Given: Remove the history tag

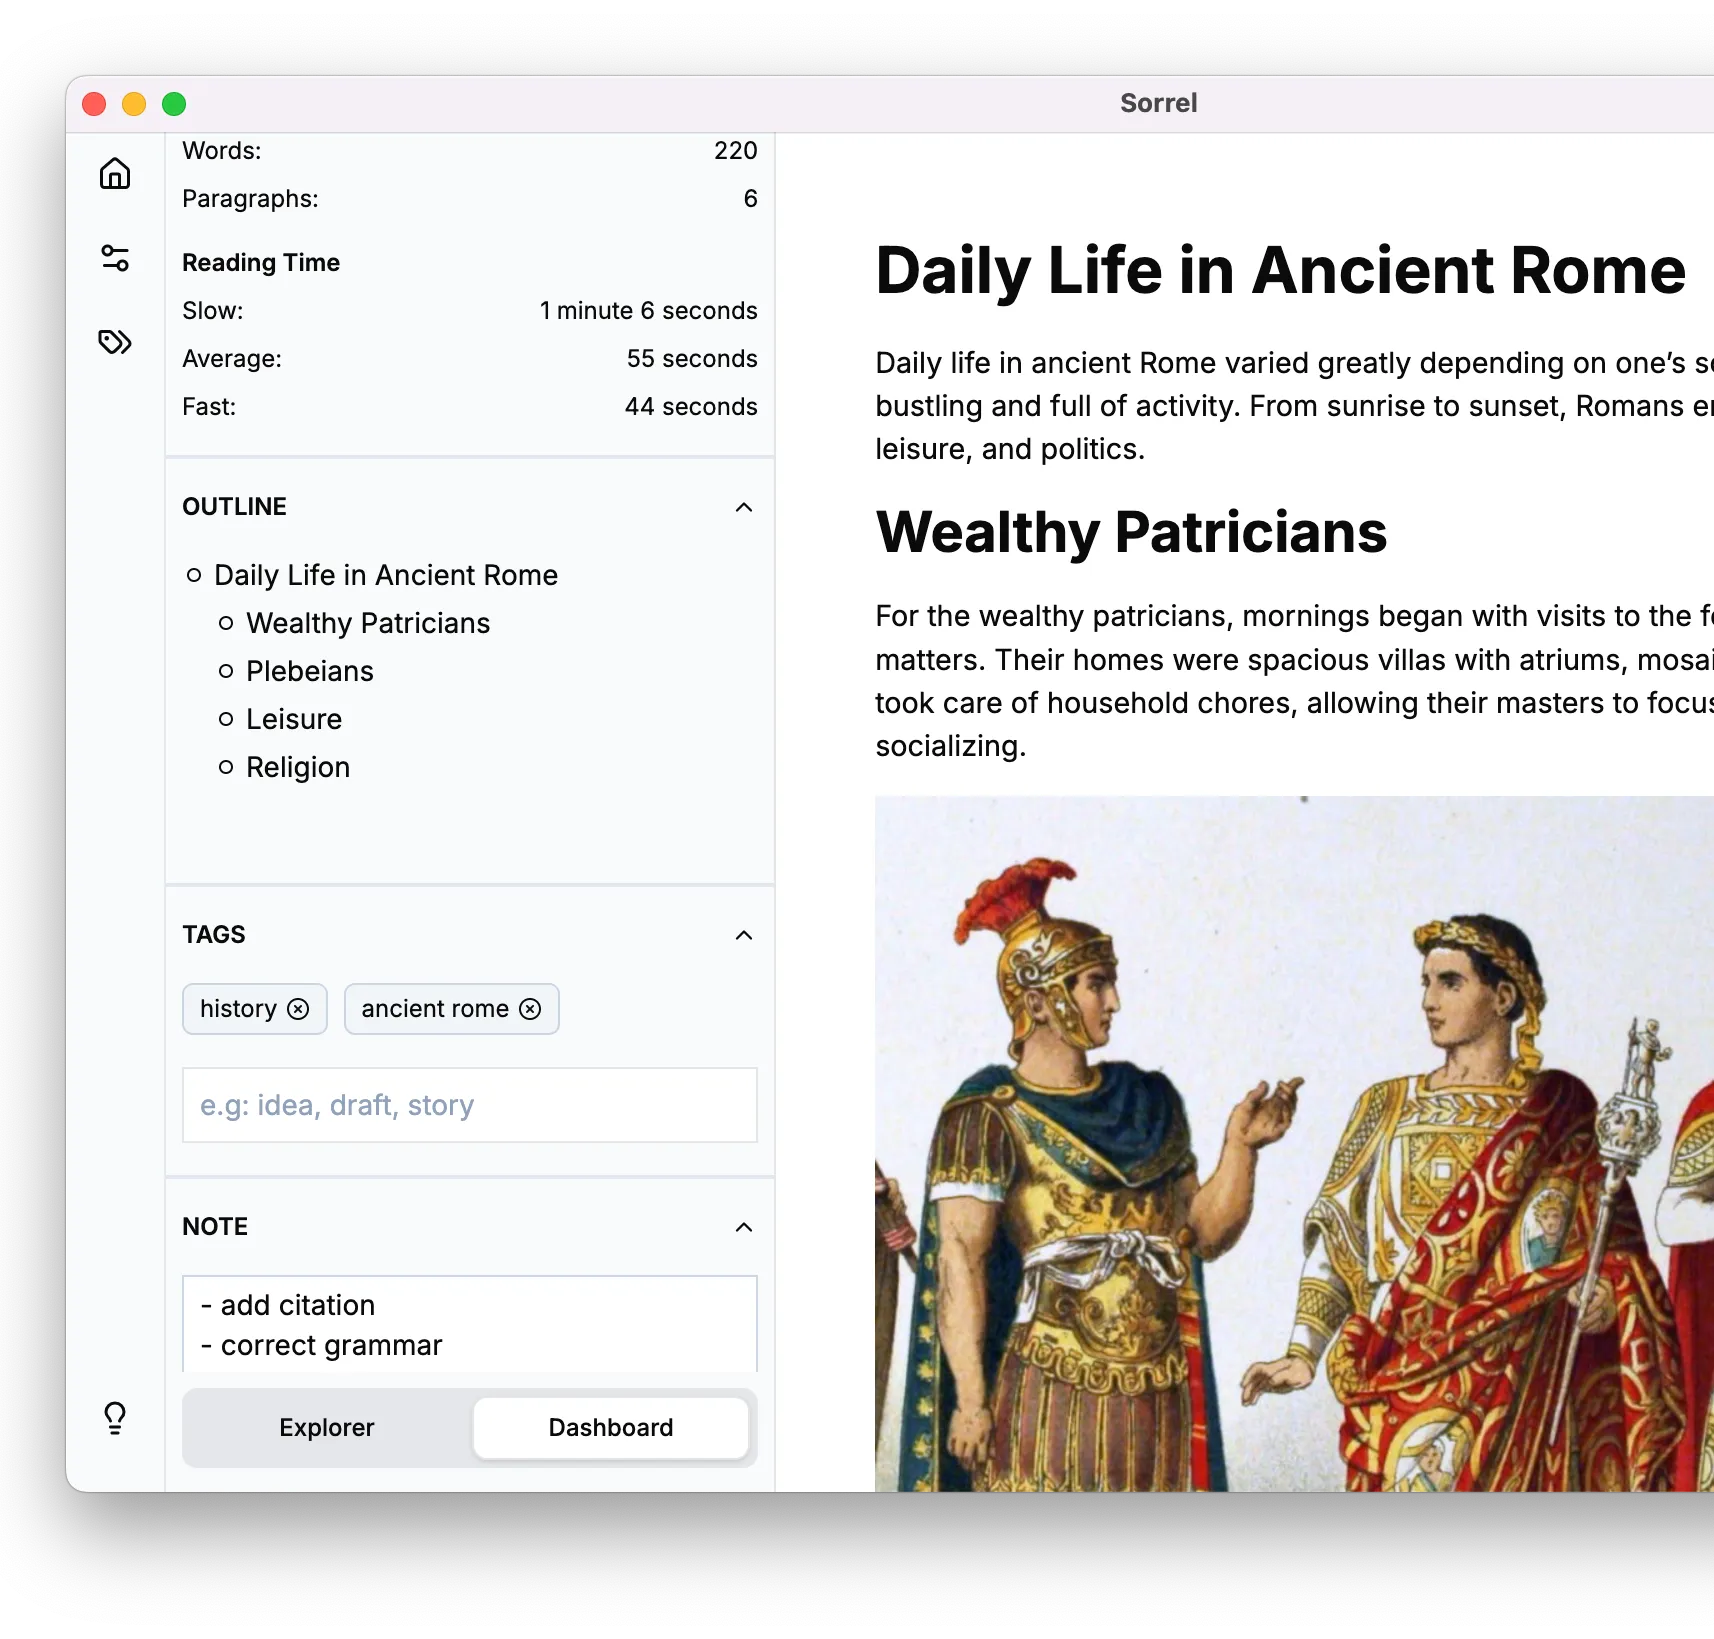Looking at the screenshot, I should pyautogui.click(x=298, y=1009).
